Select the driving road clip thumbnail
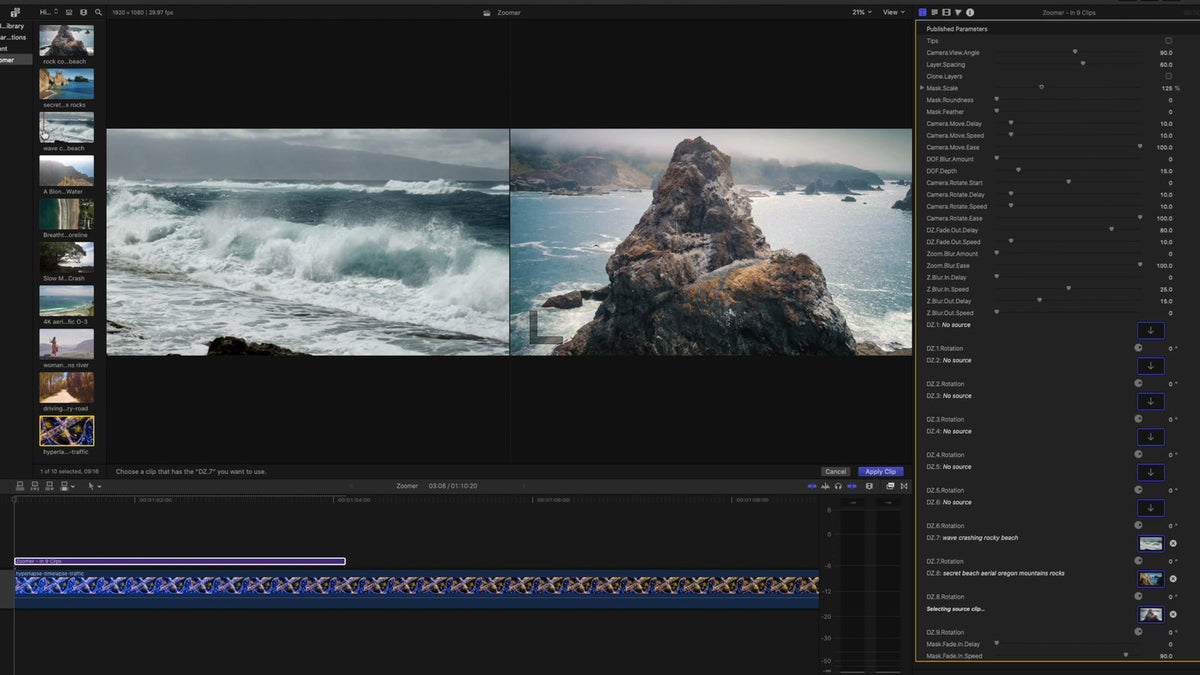 [66, 387]
